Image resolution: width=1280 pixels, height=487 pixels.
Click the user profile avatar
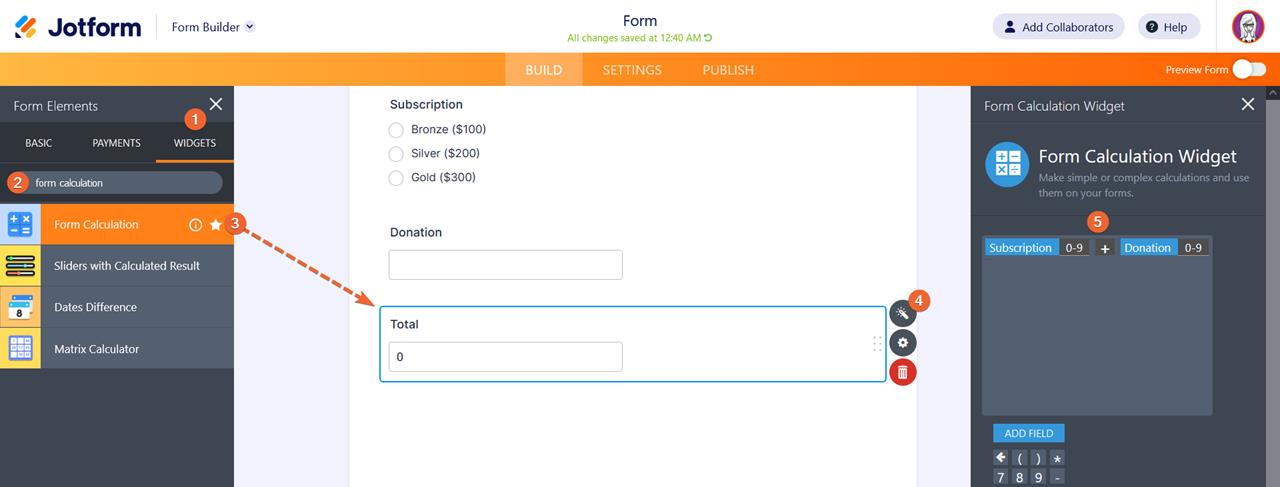[1248, 27]
